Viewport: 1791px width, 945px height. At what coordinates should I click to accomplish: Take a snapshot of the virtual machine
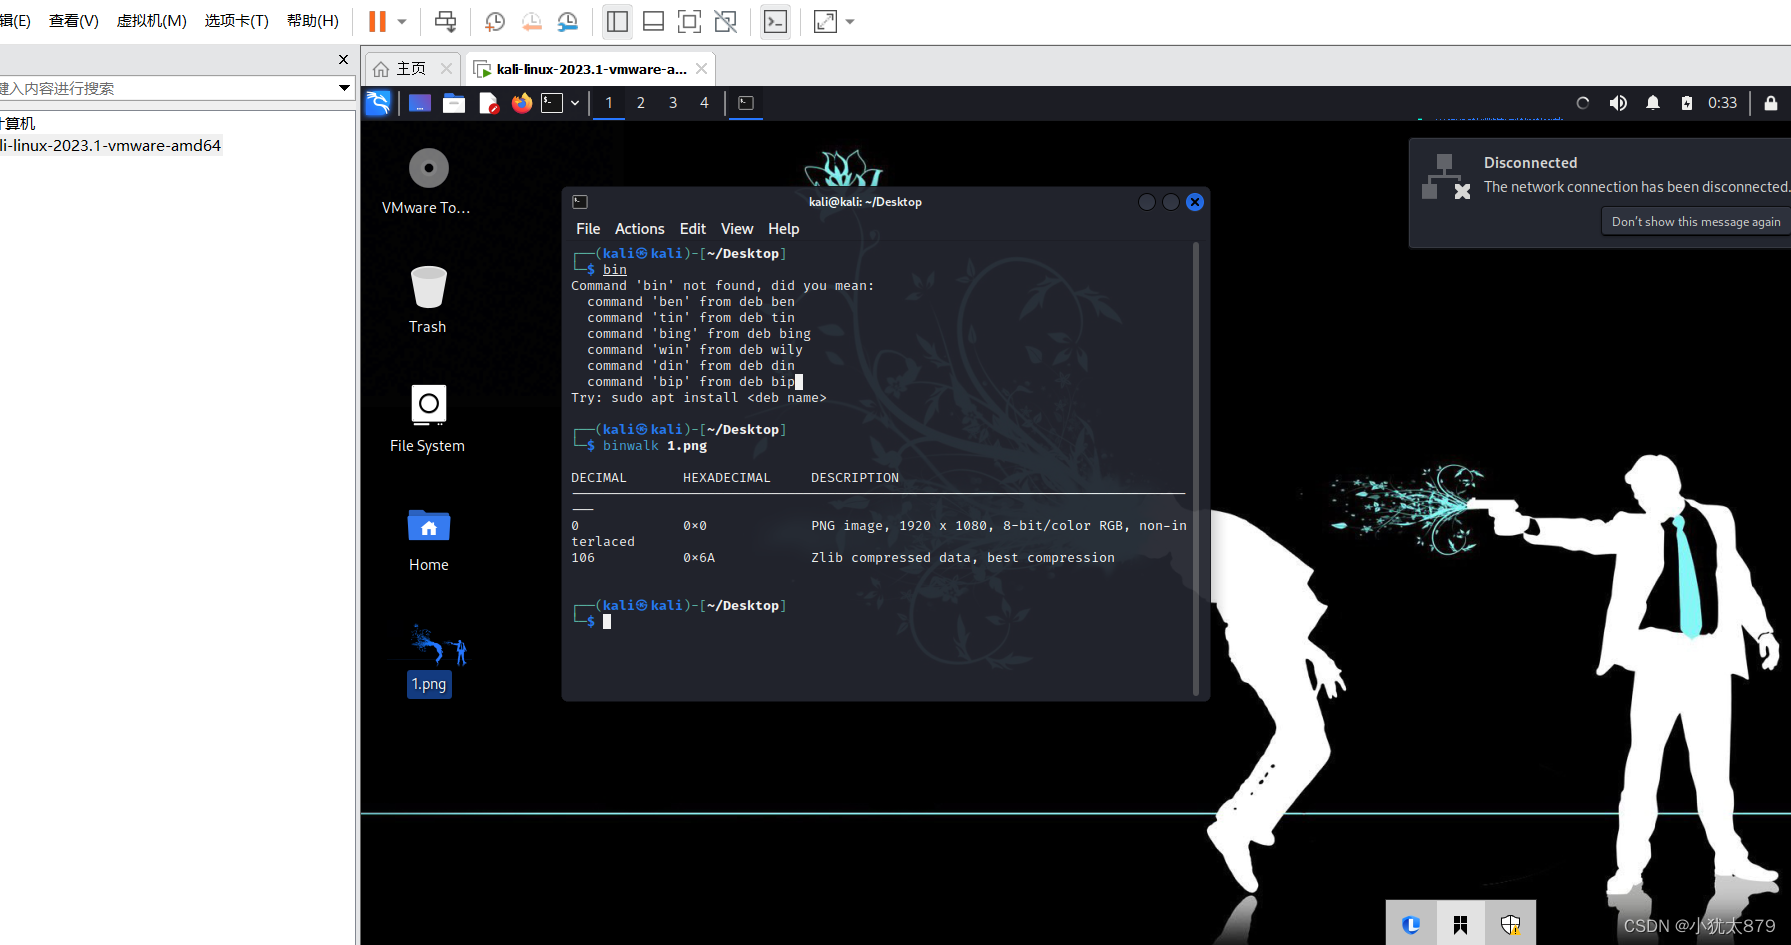(495, 21)
